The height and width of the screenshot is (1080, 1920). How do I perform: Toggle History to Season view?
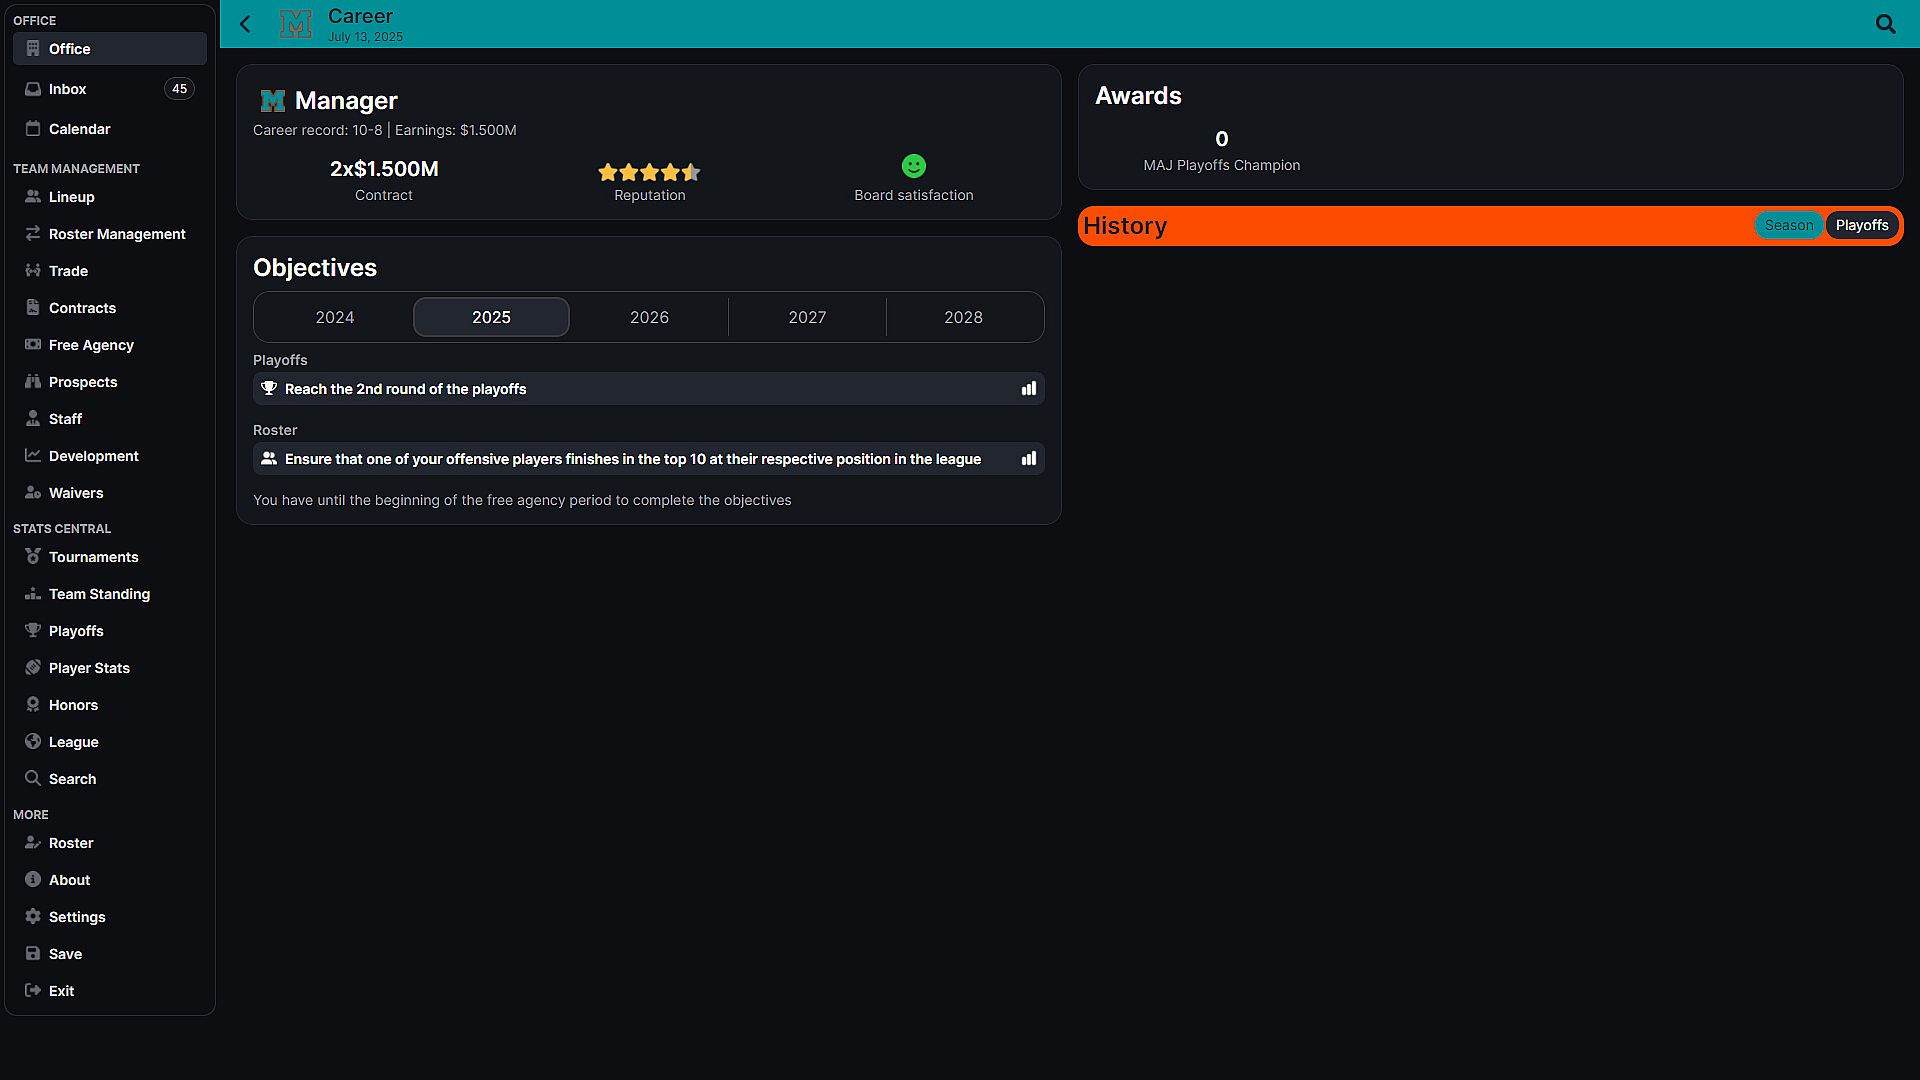click(1788, 225)
